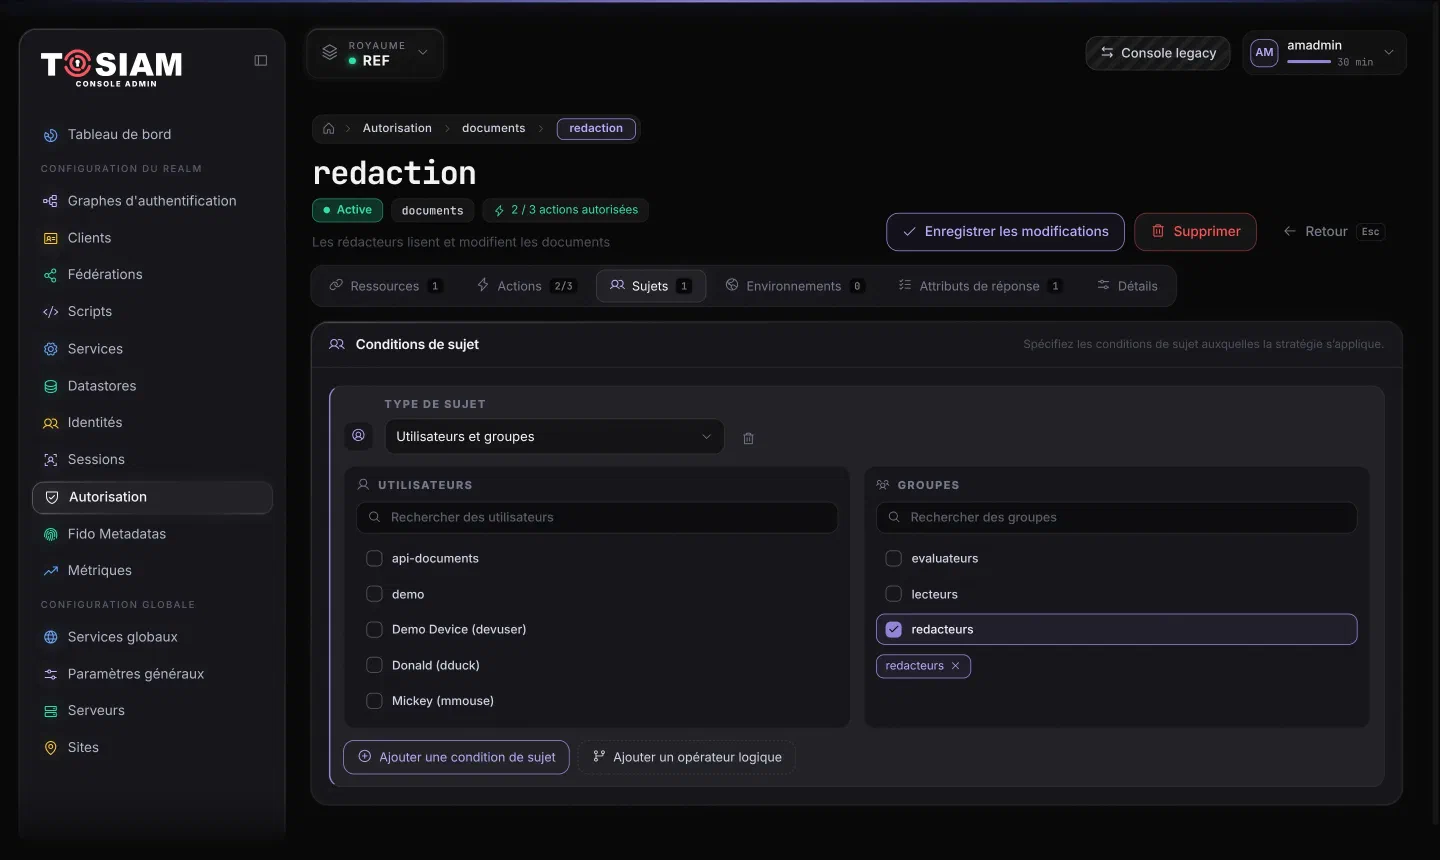Remove the redacteurs chip with X

(955, 666)
